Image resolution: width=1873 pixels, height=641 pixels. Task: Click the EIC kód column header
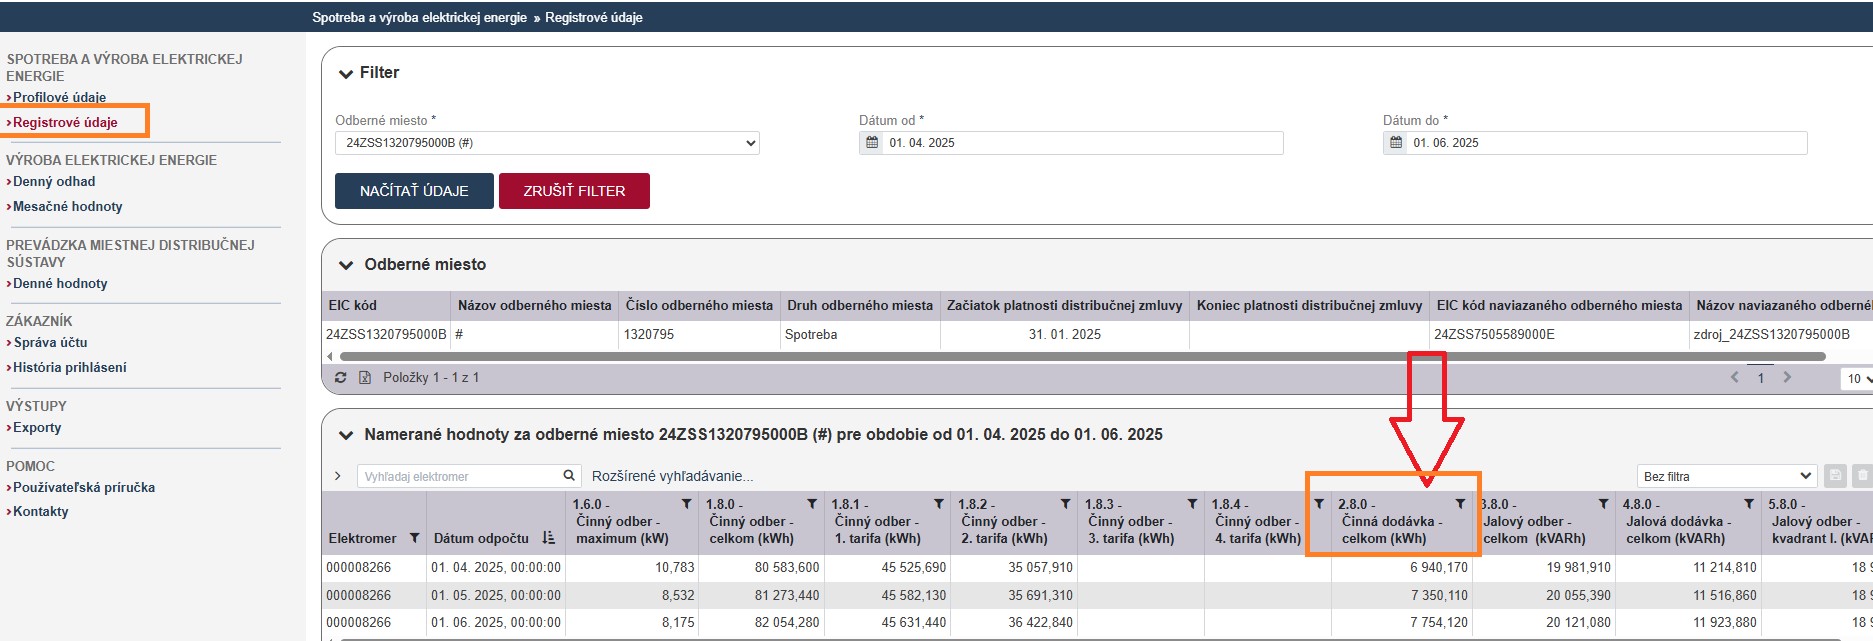(386, 305)
